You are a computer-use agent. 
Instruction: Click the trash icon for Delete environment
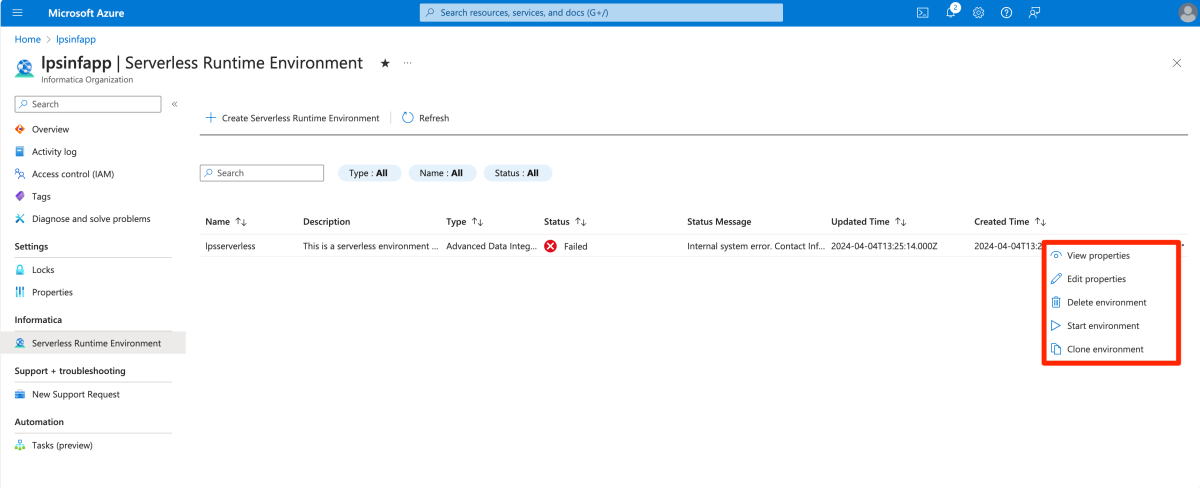pos(1056,302)
